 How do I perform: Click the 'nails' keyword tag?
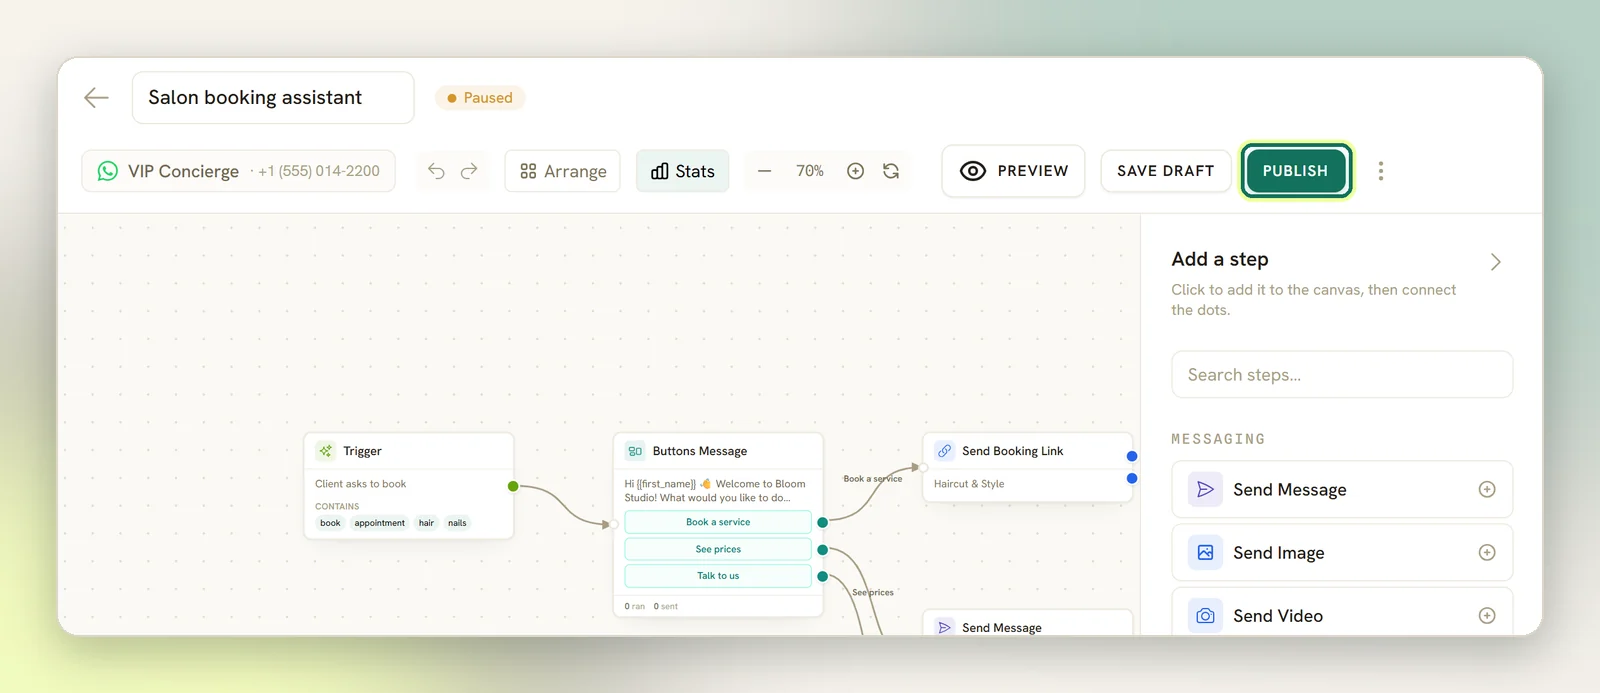pyautogui.click(x=457, y=523)
